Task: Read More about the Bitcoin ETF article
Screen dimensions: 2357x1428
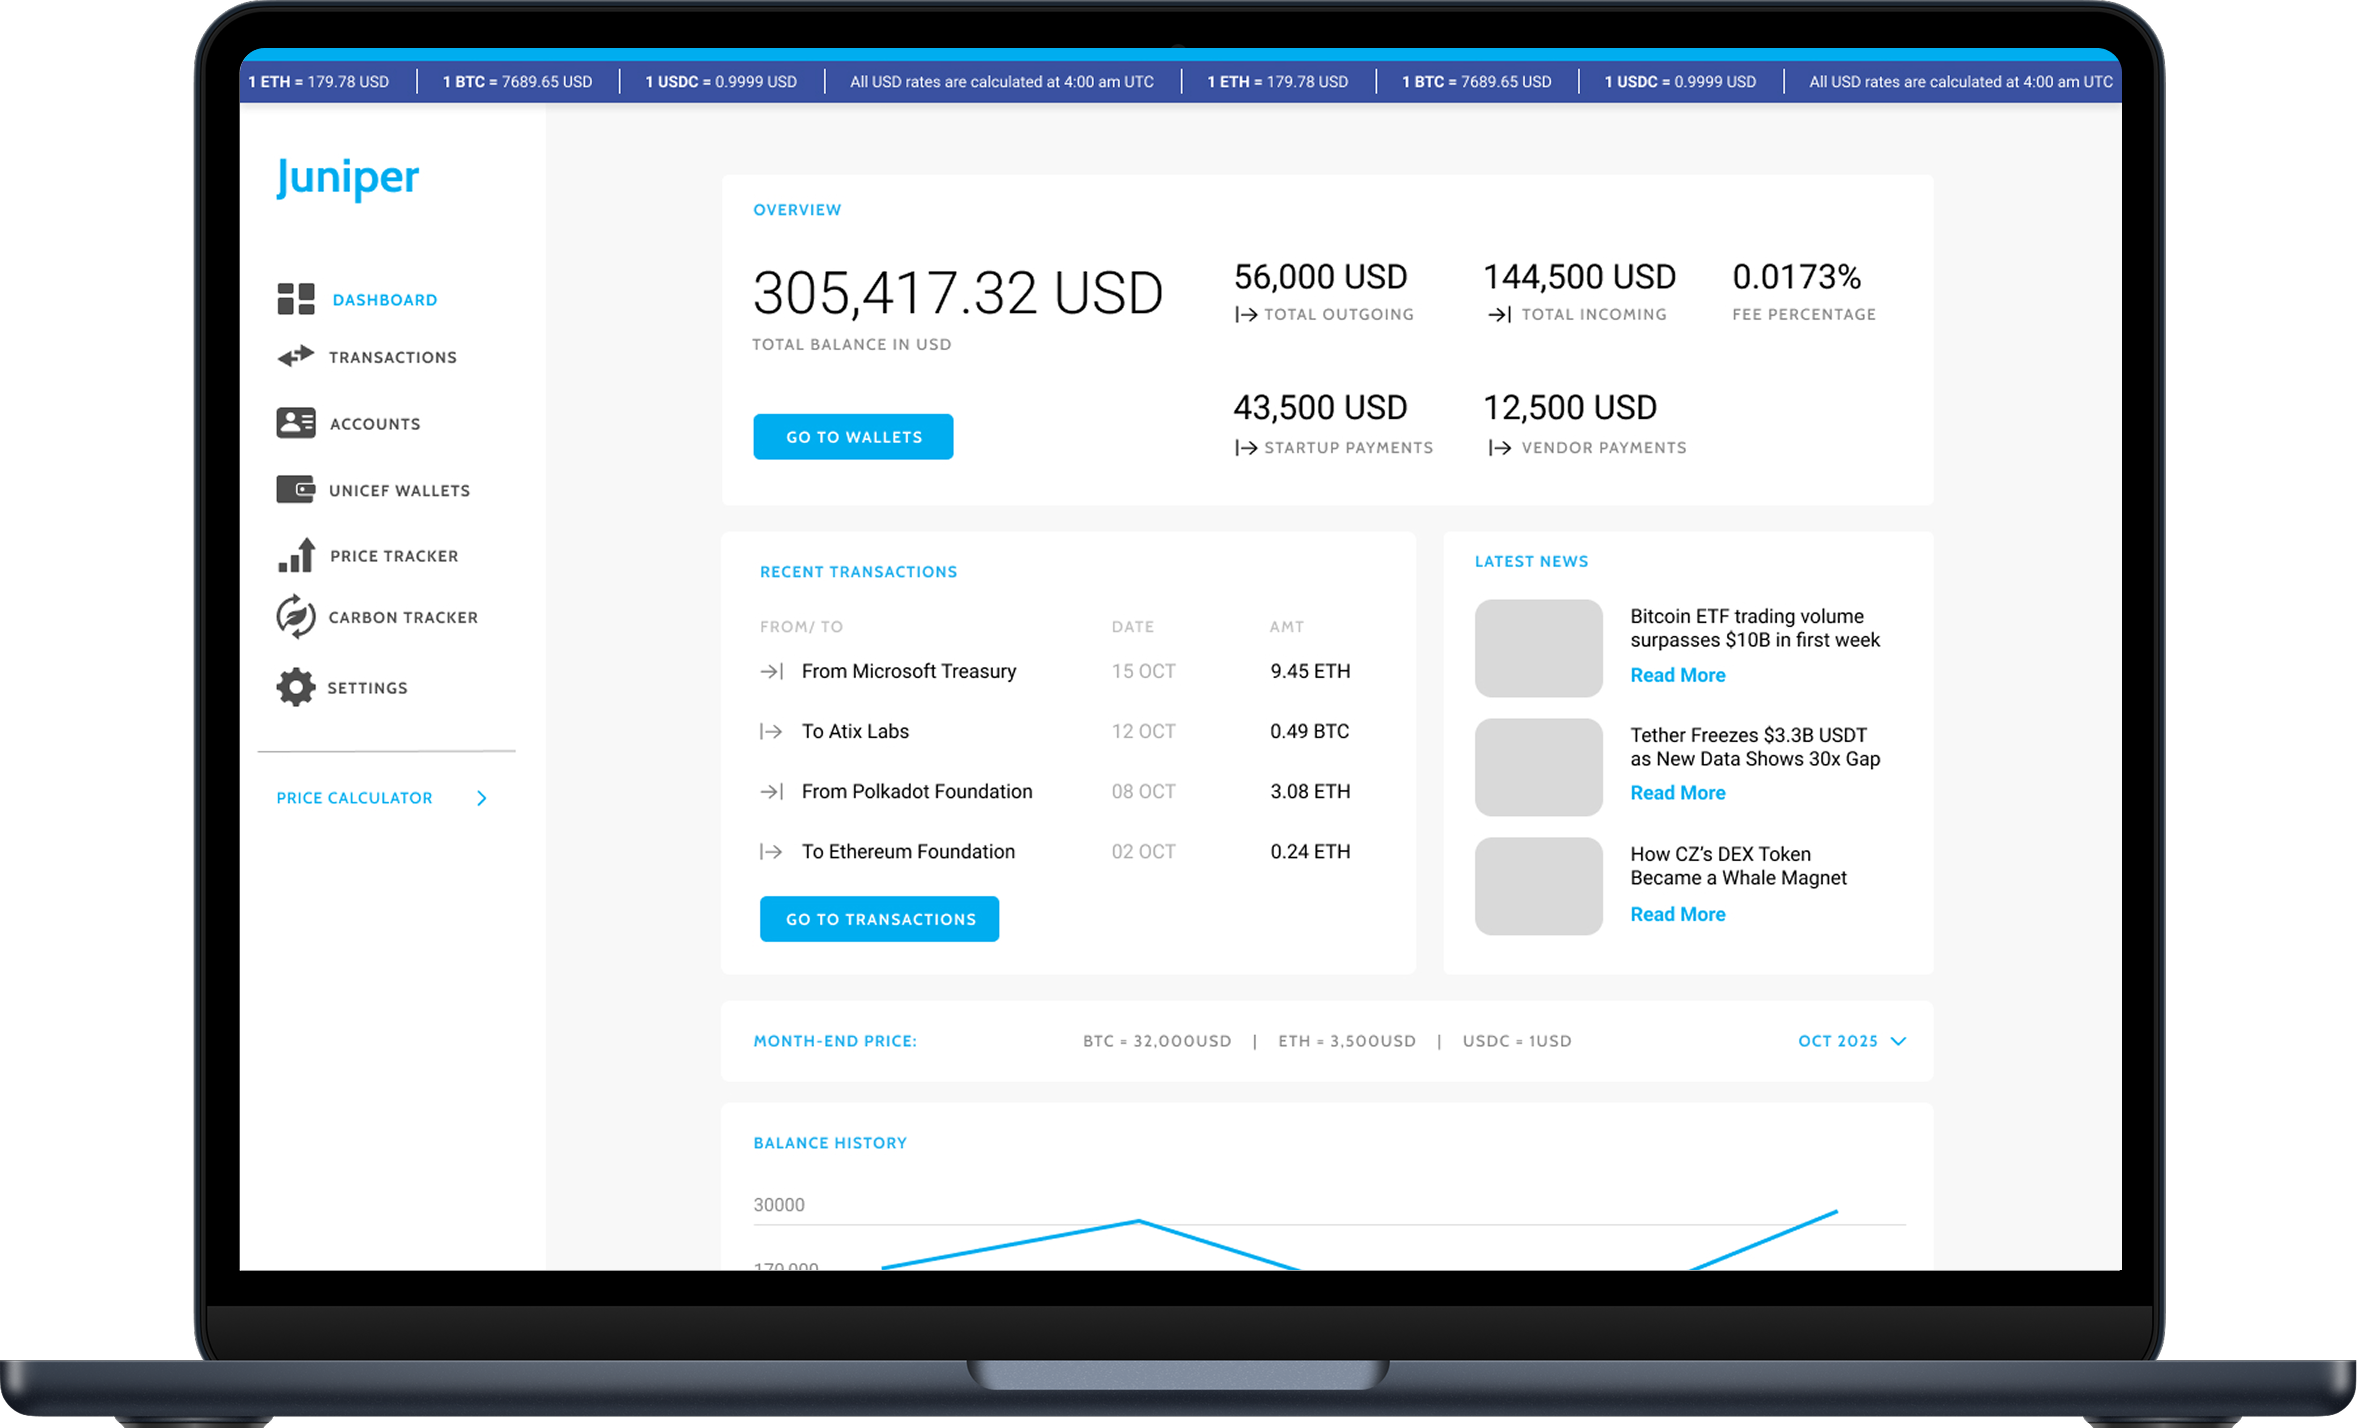Action: (x=1677, y=675)
